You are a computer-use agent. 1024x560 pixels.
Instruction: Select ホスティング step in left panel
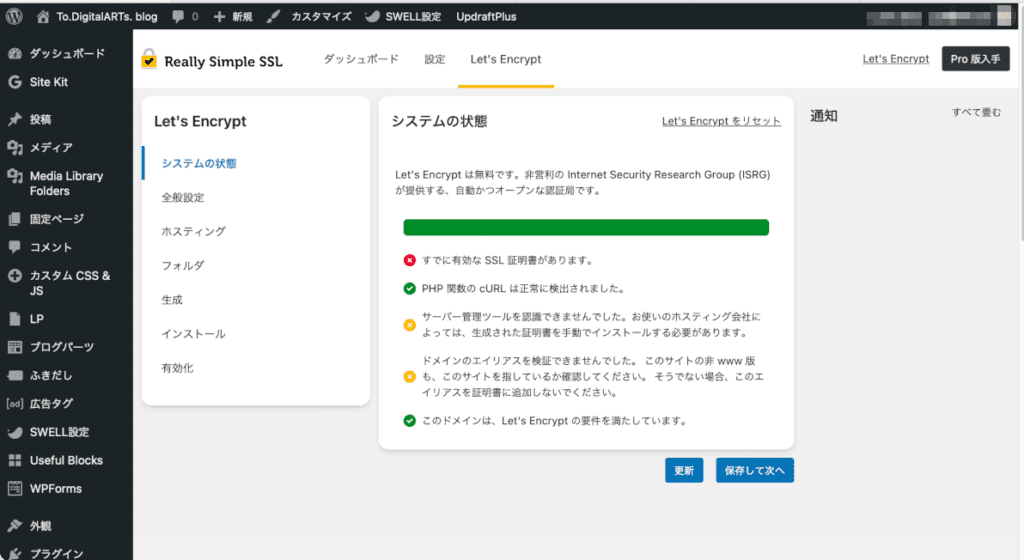[193, 231]
